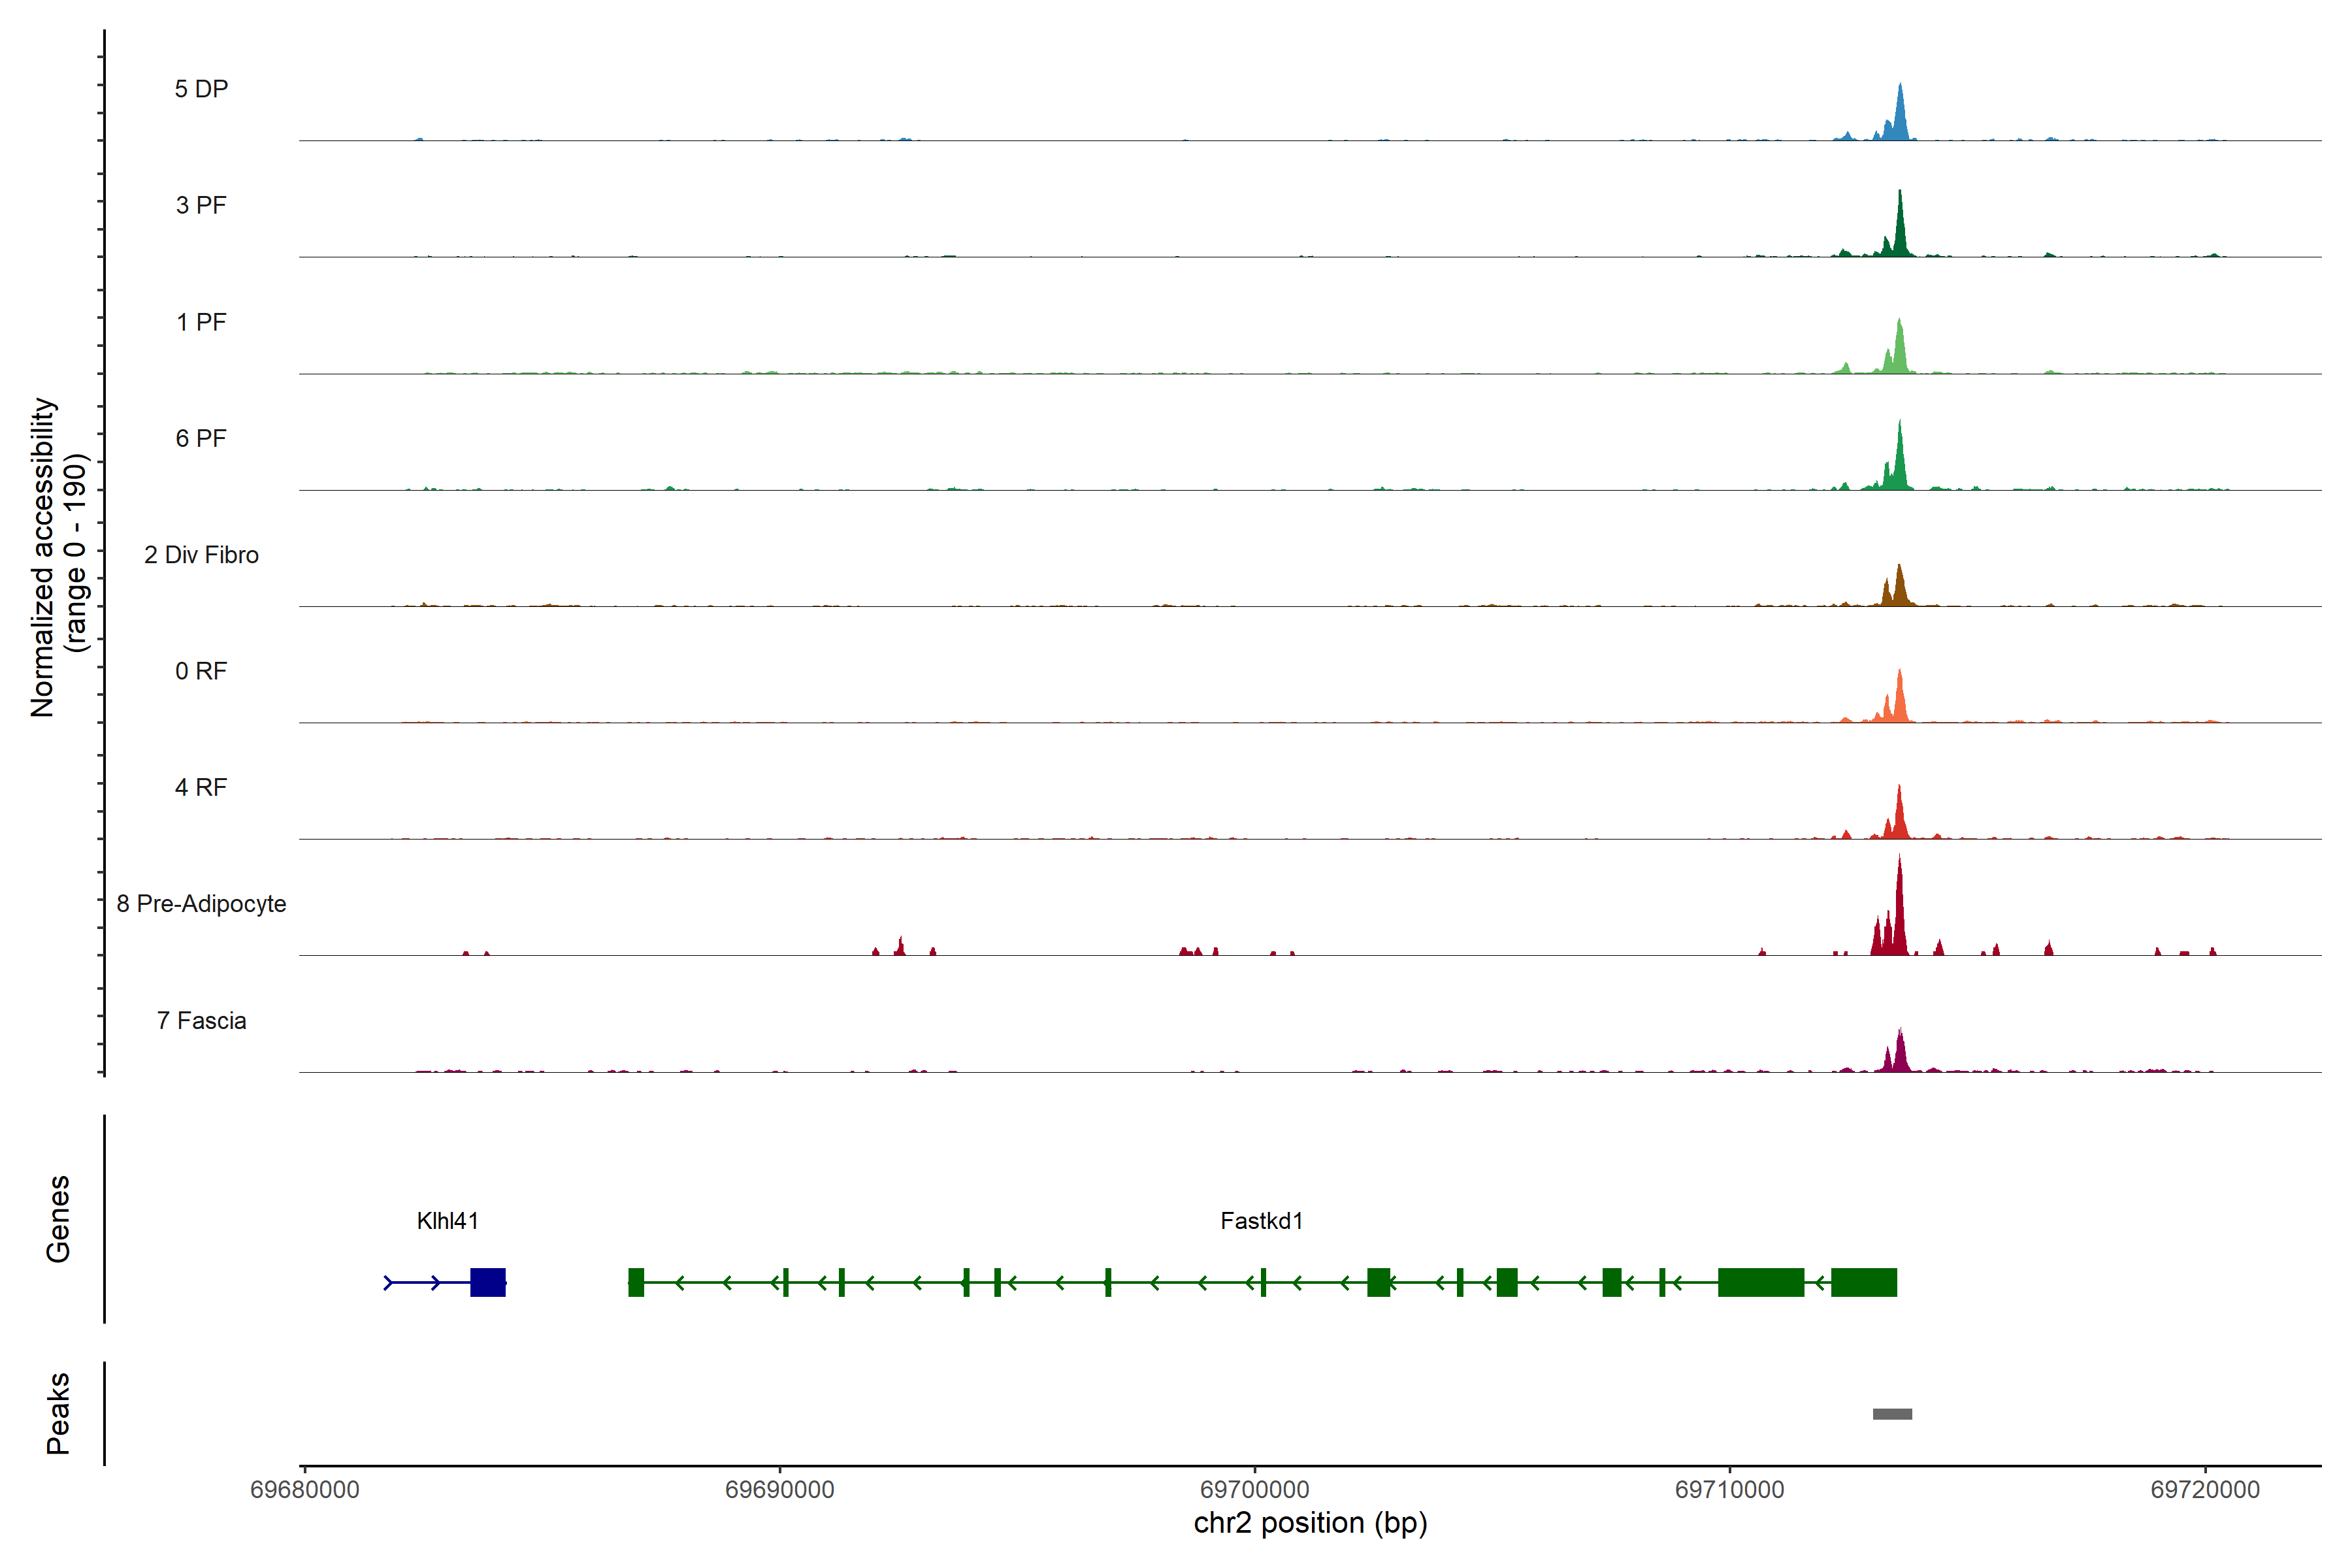The width and height of the screenshot is (2352, 1568).
Task: Click the dark green 3 PF peak
Action: pos(1900,230)
